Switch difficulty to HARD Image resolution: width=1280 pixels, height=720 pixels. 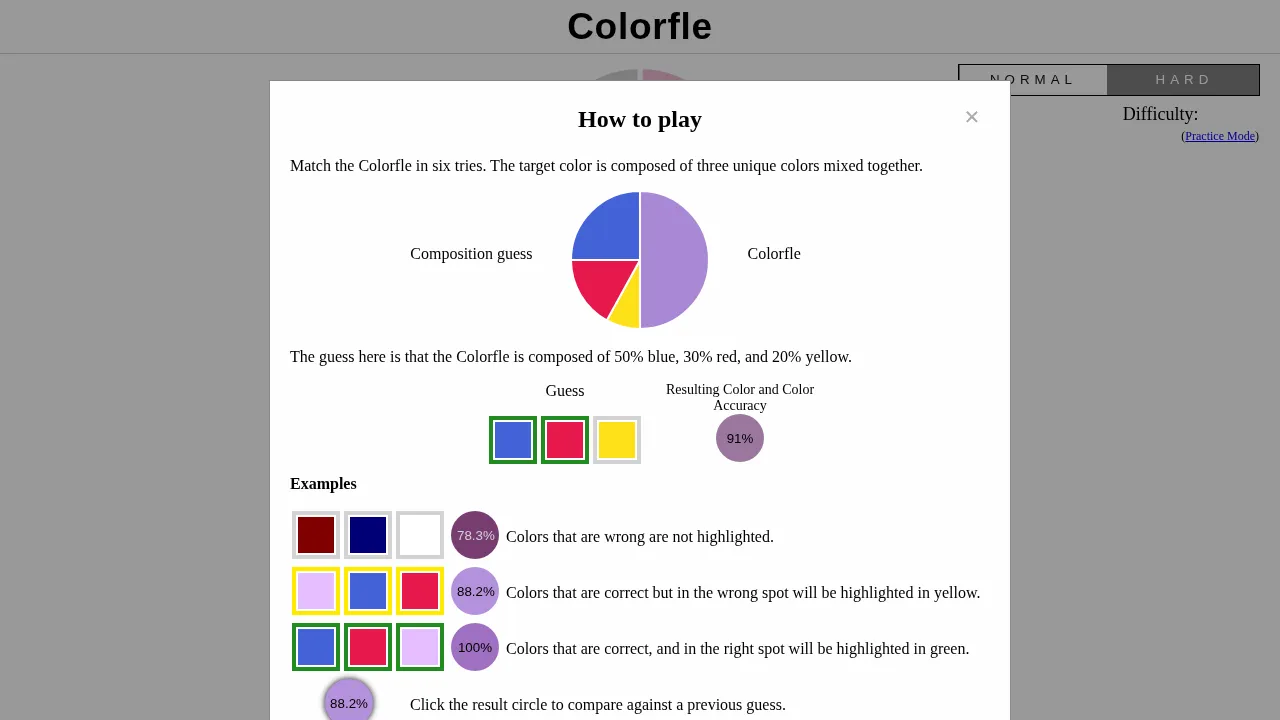1183,79
